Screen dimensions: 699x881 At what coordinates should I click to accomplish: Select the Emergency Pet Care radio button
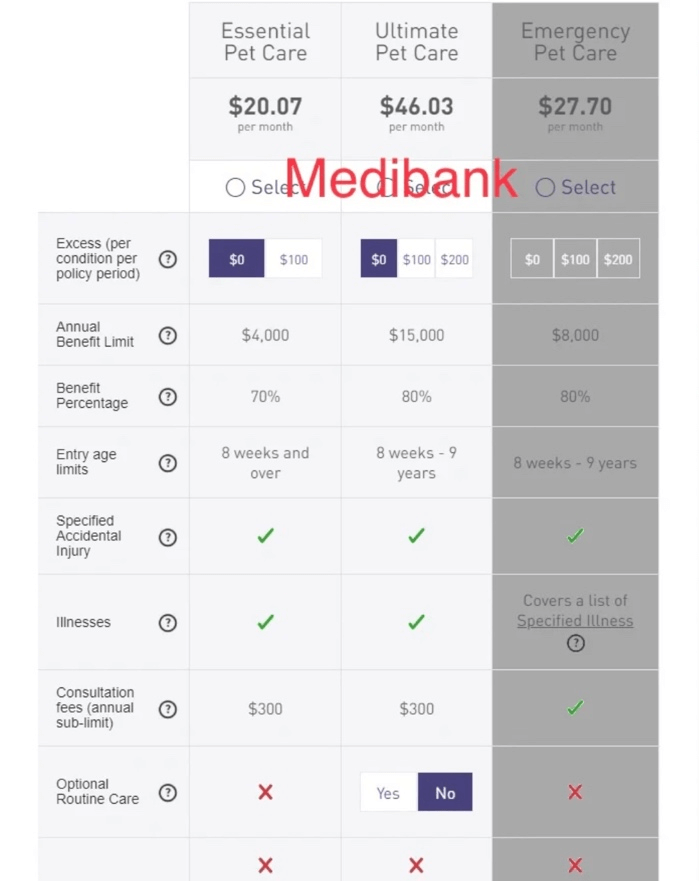click(x=545, y=187)
